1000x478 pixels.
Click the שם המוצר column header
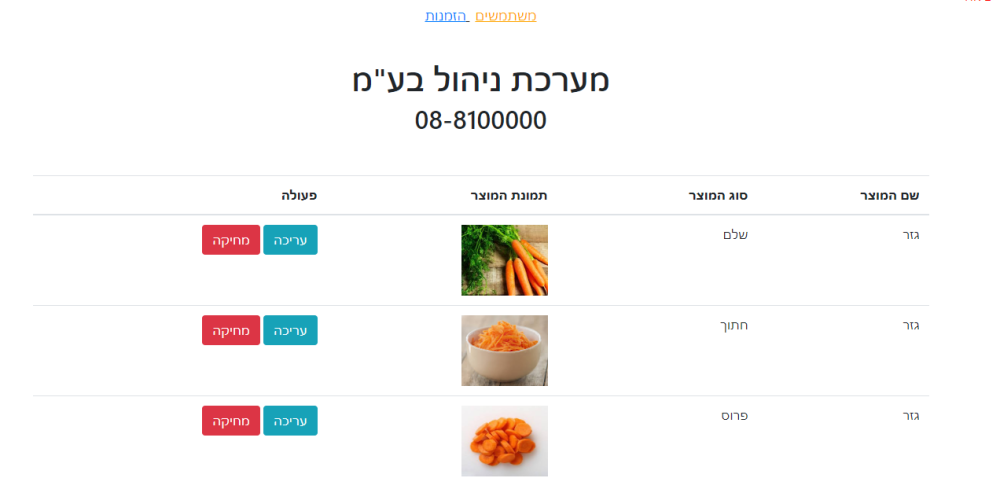889,195
